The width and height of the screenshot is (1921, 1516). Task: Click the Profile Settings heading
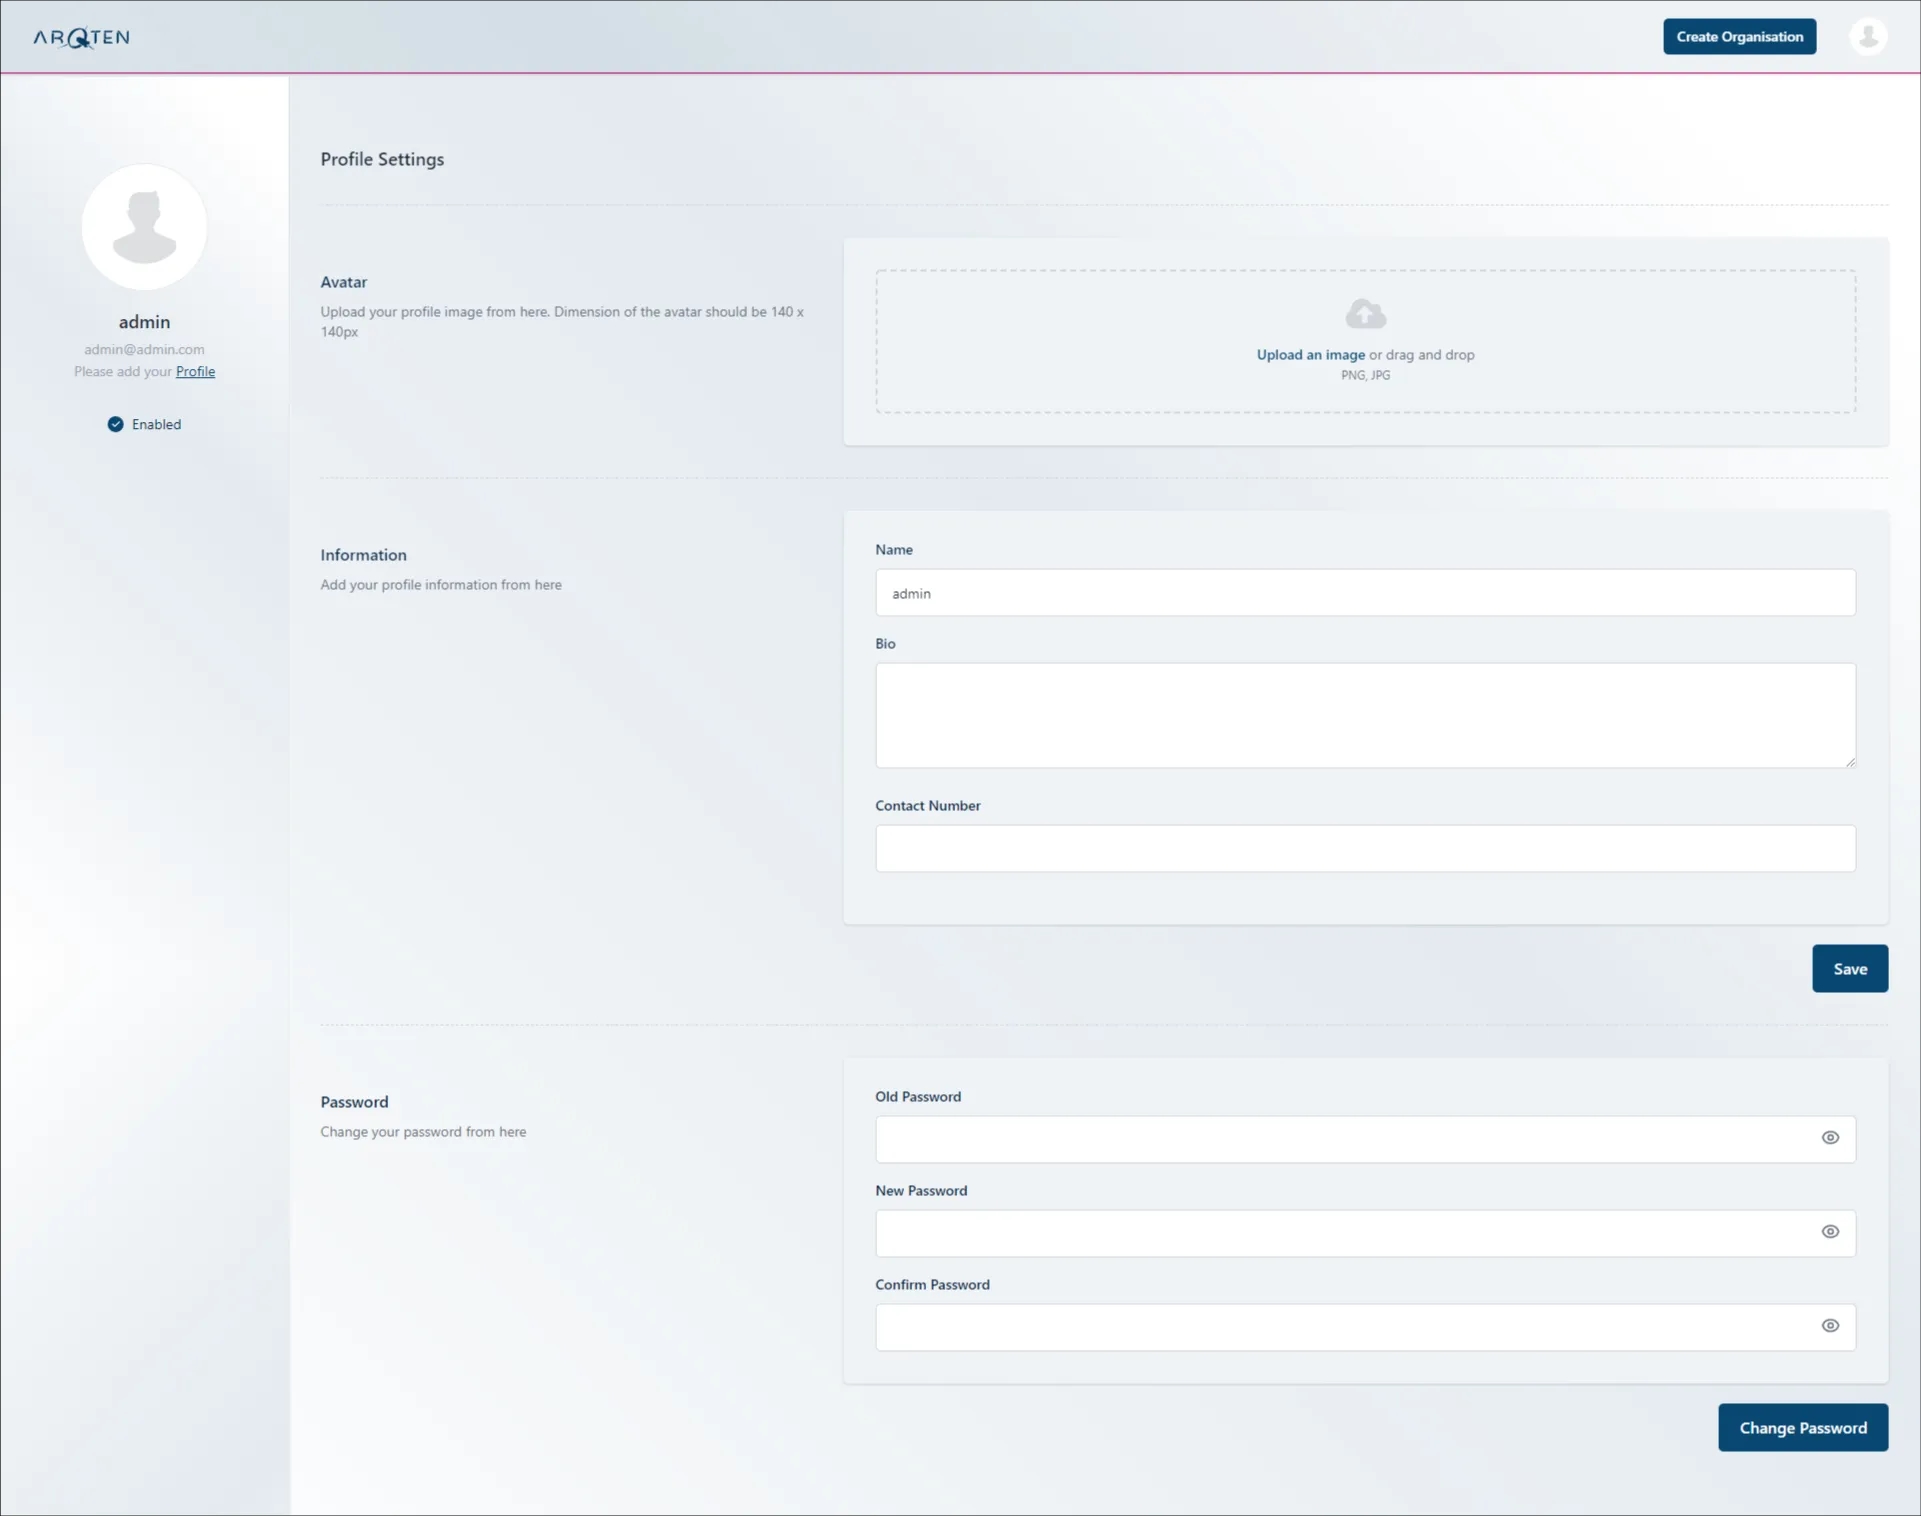[382, 159]
